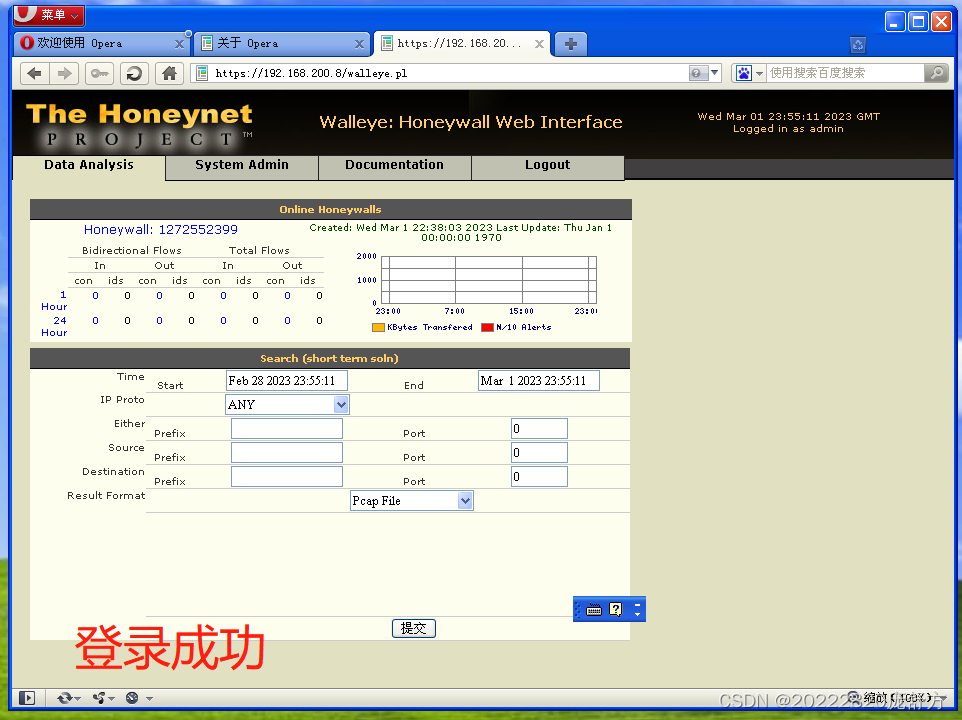Close the 欢迎使用 Opera tab
The image size is (962, 720).
[179, 44]
